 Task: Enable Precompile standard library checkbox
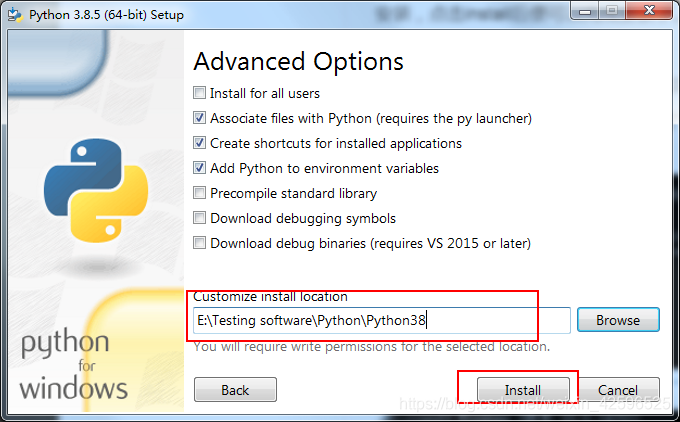coord(199,193)
